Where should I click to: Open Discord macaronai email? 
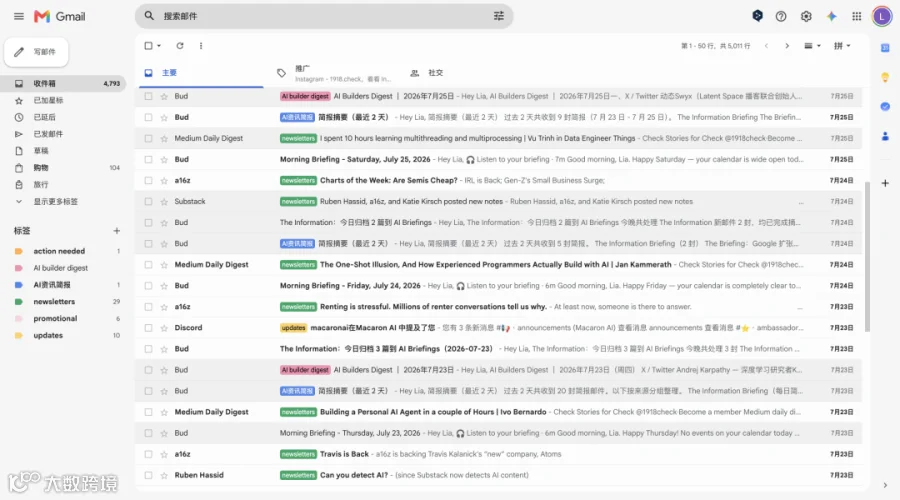point(499,328)
